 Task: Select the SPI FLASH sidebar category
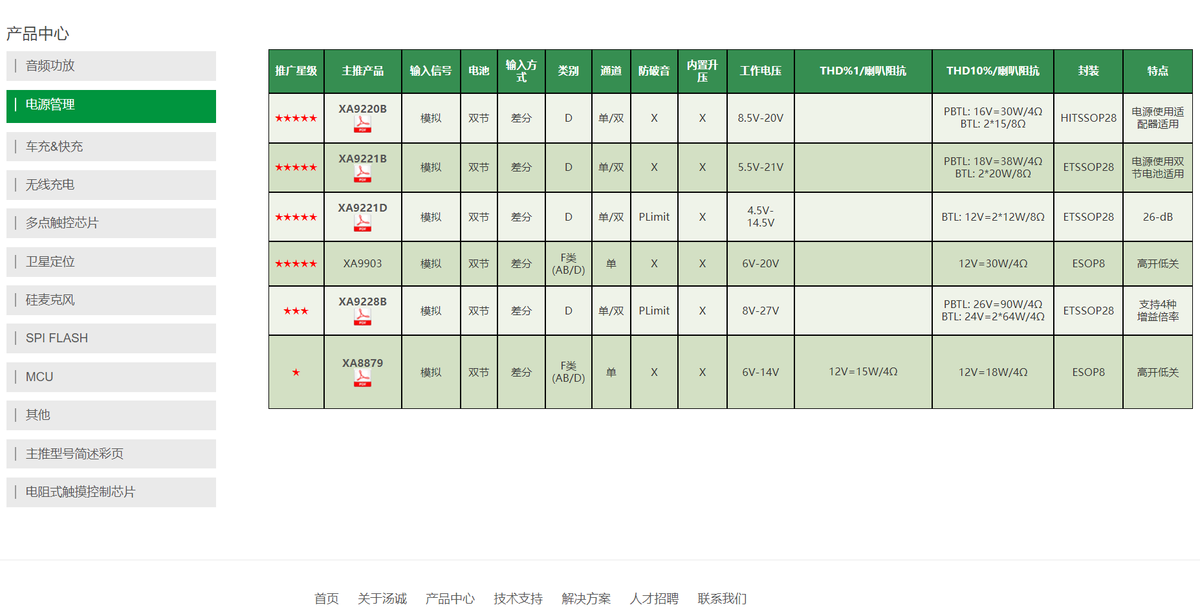110,338
